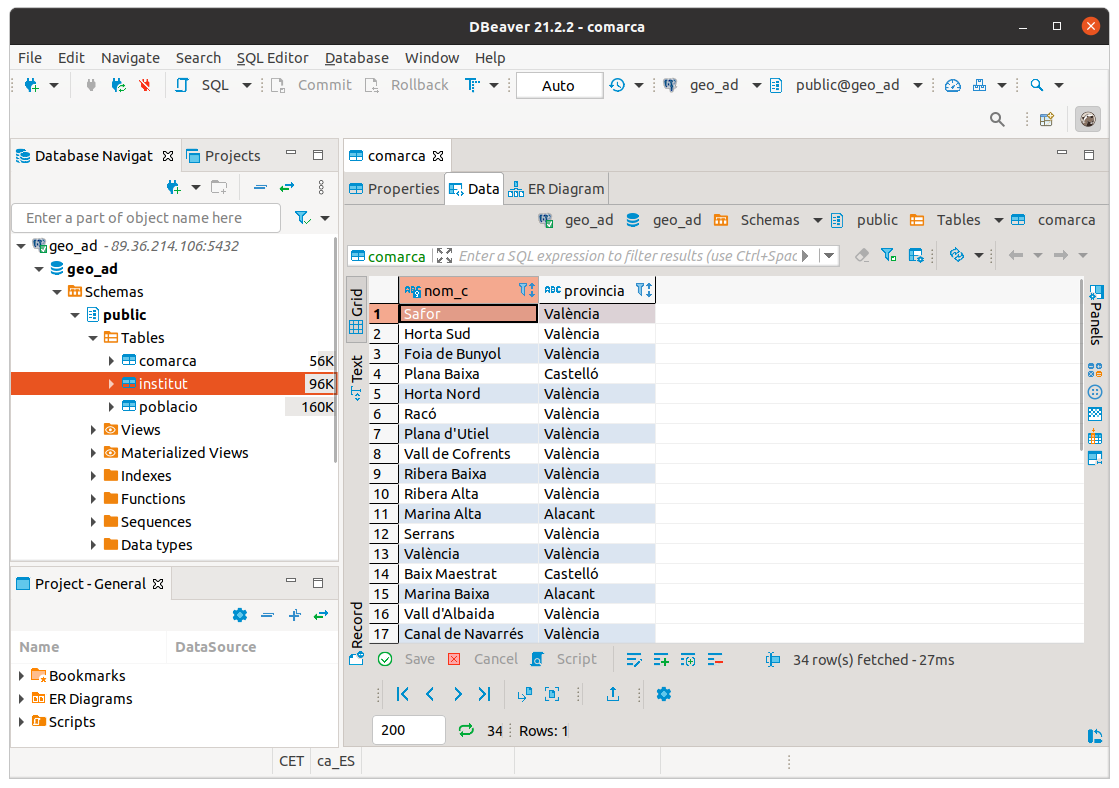The image size is (1119, 788).
Task: Click the add row icon
Action: 661,660
